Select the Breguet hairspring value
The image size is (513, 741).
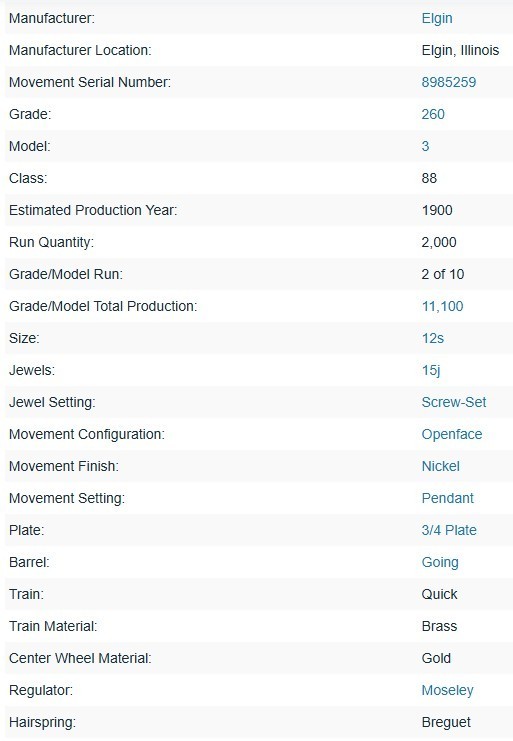coord(446,722)
